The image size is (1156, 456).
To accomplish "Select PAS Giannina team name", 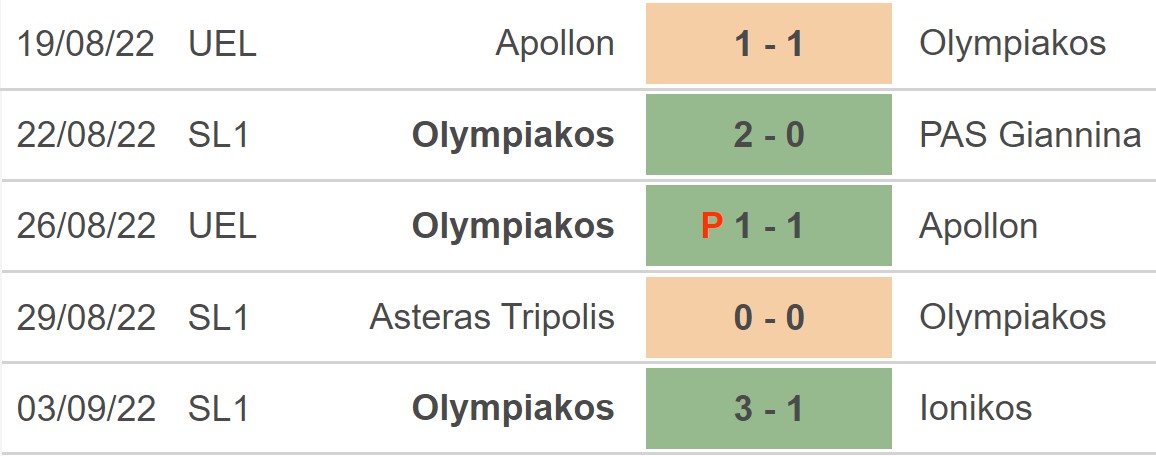I will pyautogui.click(x=1030, y=135).
